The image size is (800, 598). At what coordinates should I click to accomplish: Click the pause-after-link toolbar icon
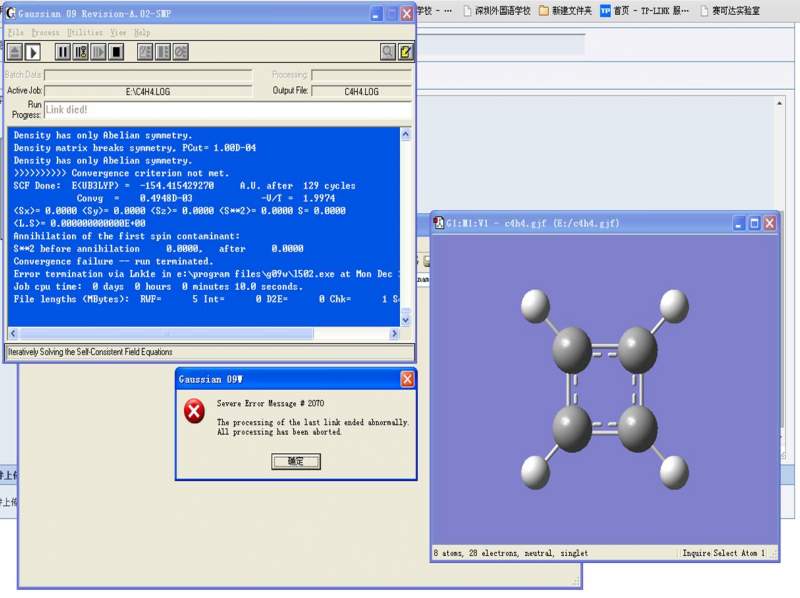tap(81, 52)
